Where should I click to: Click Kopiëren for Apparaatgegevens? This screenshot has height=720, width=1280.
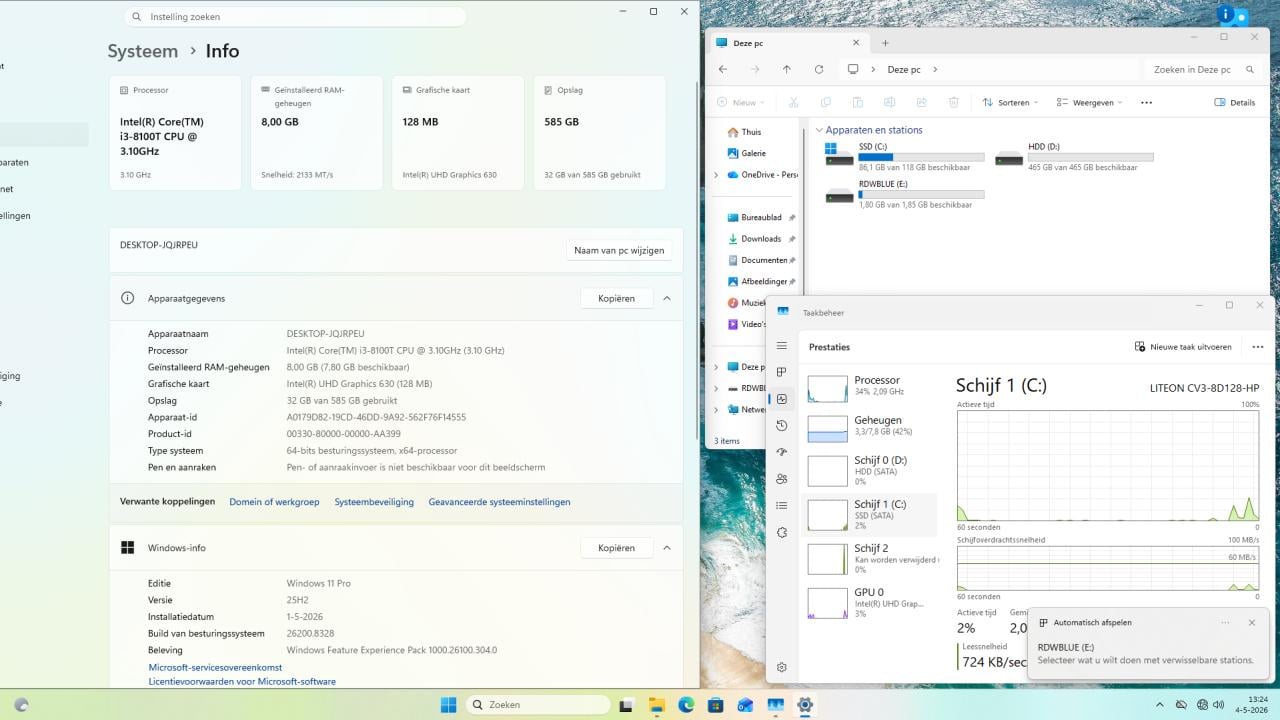coord(616,298)
